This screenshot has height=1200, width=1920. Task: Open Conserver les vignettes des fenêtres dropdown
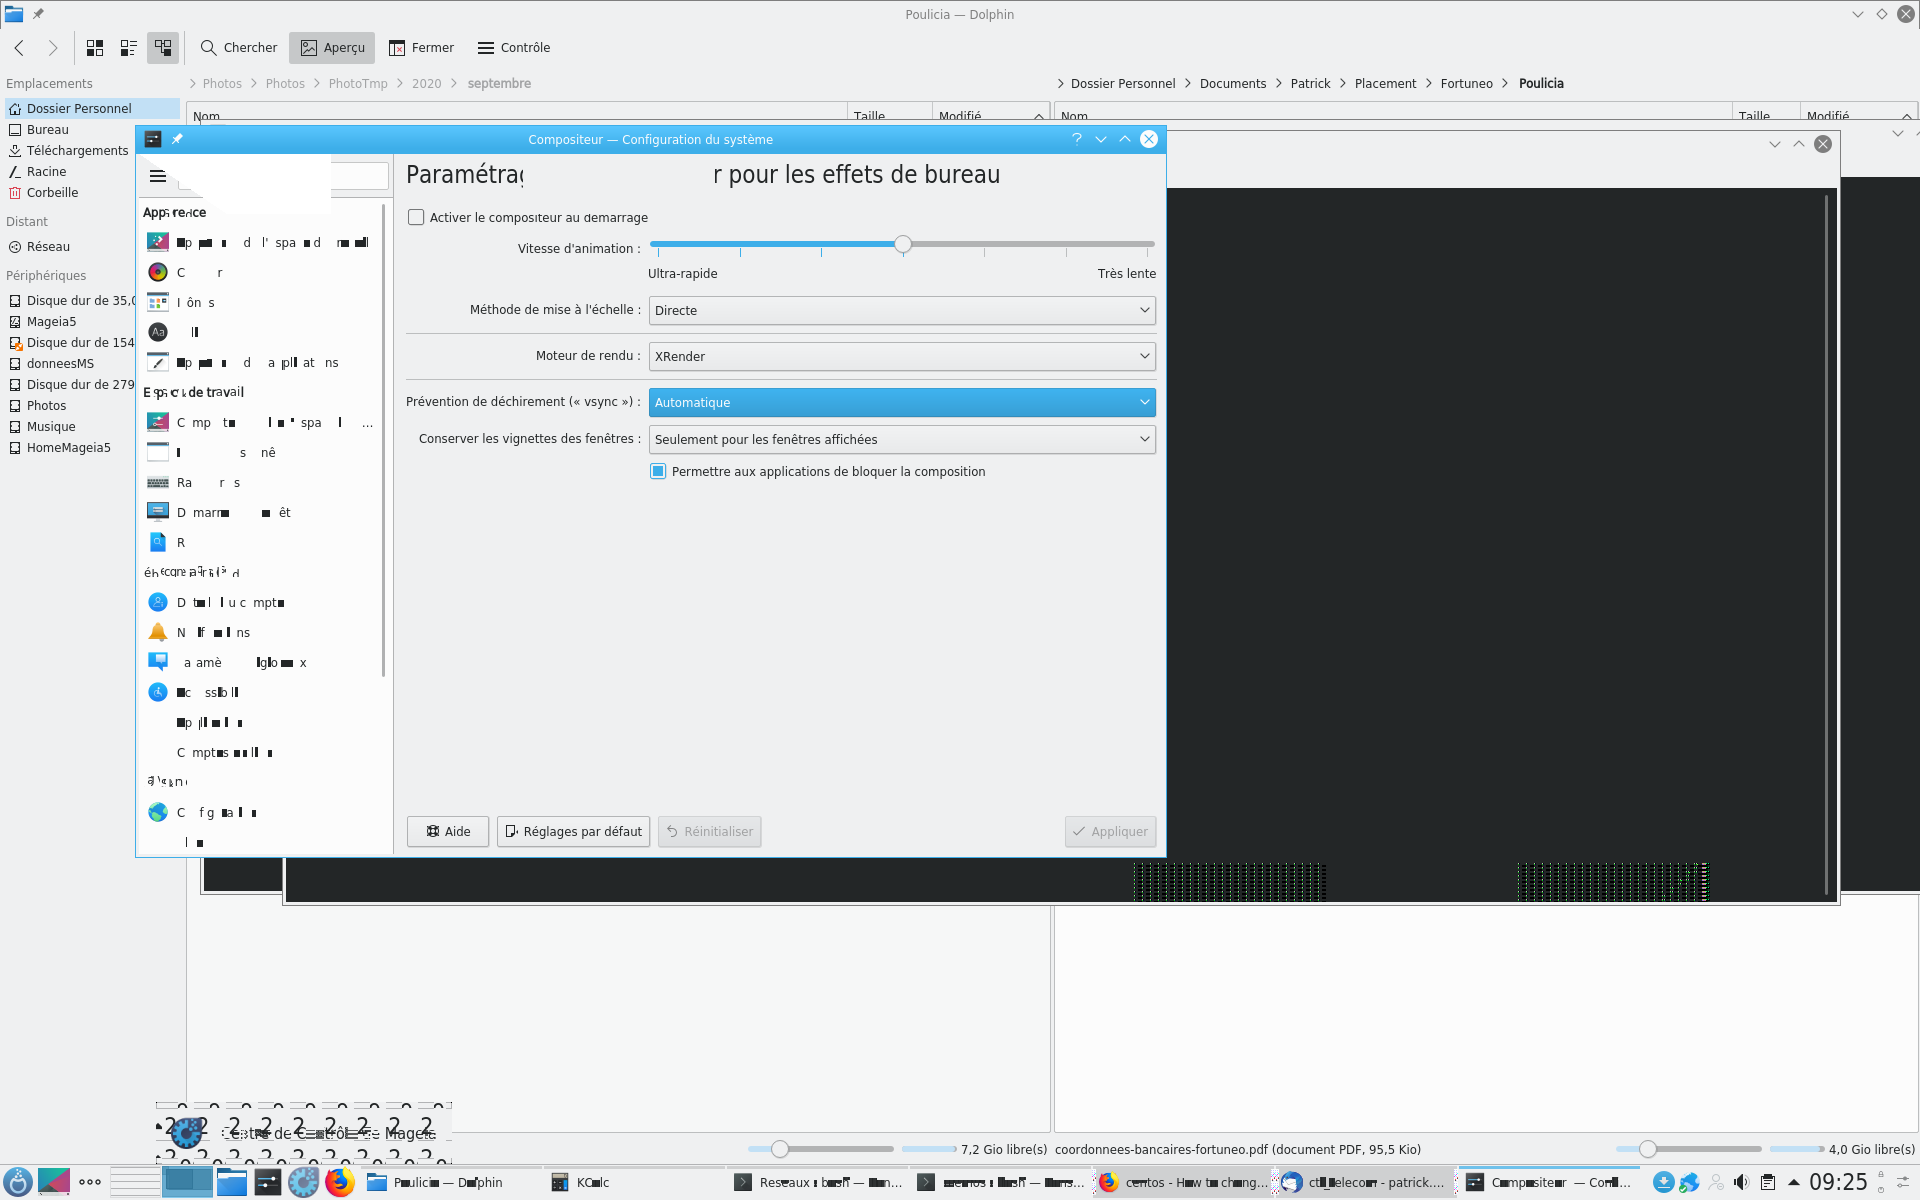click(x=902, y=439)
